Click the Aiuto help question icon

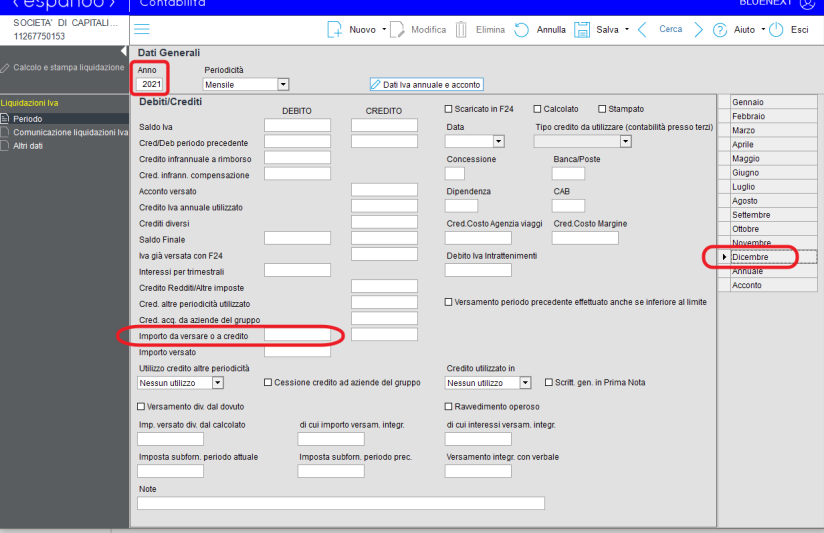pos(719,30)
